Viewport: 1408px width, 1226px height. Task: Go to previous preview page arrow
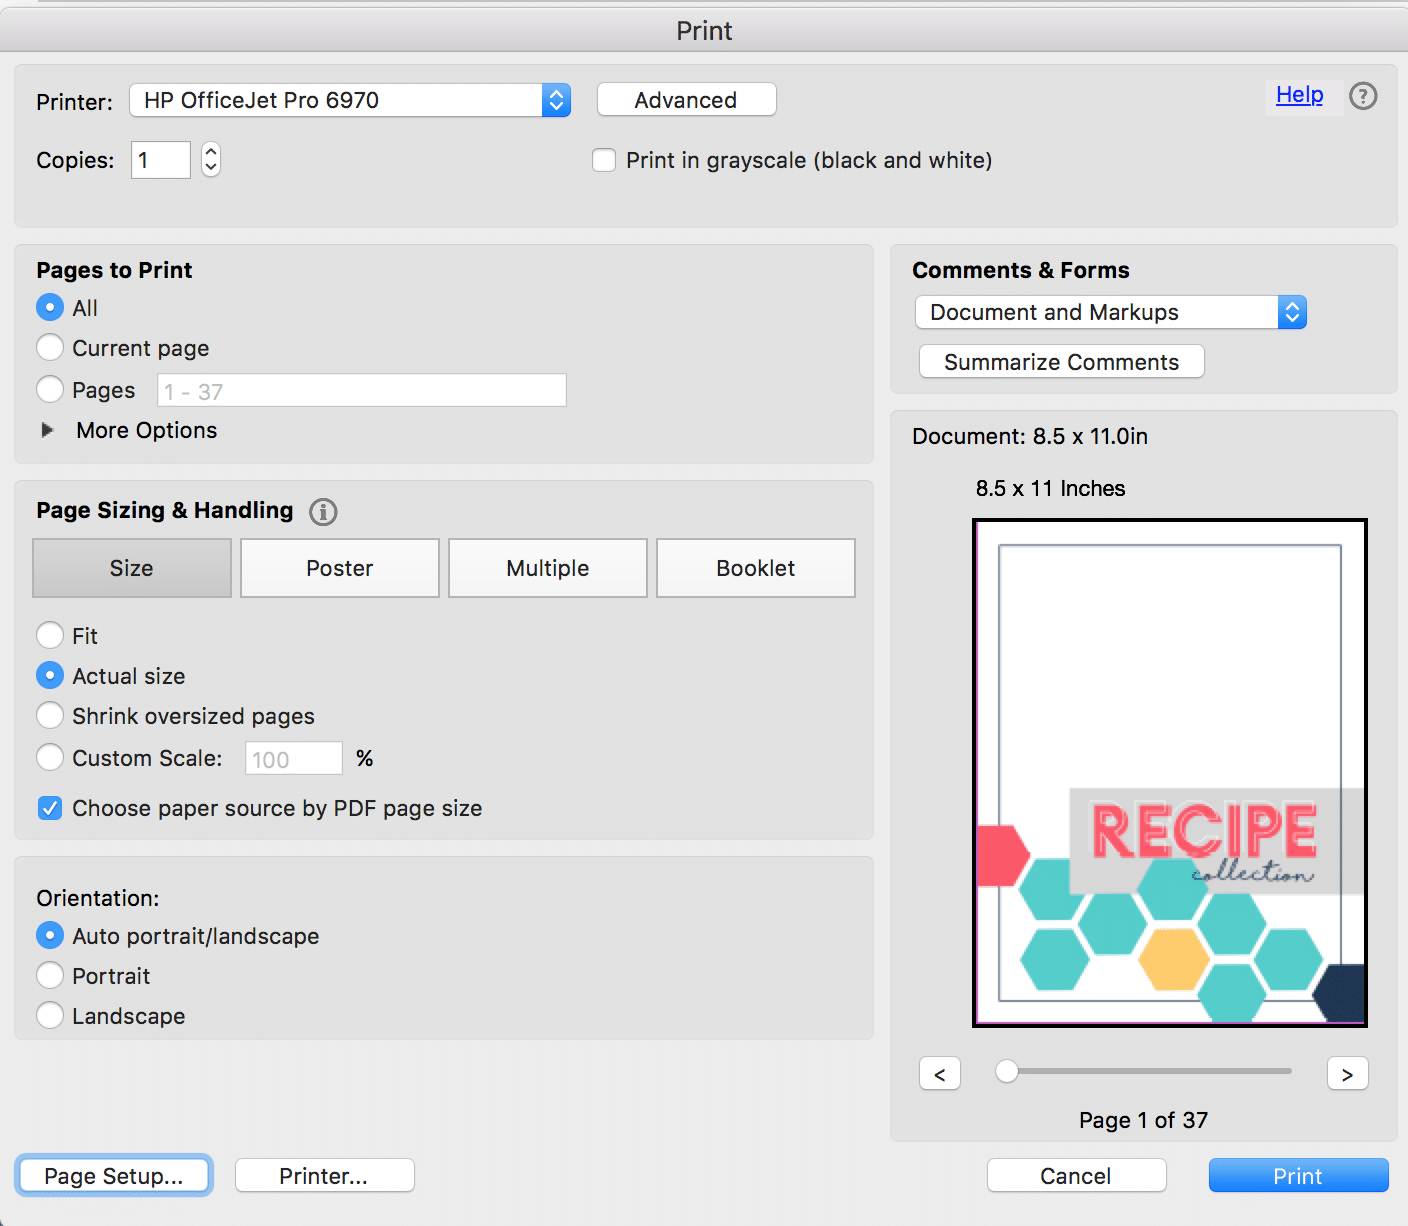pyautogui.click(x=939, y=1073)
